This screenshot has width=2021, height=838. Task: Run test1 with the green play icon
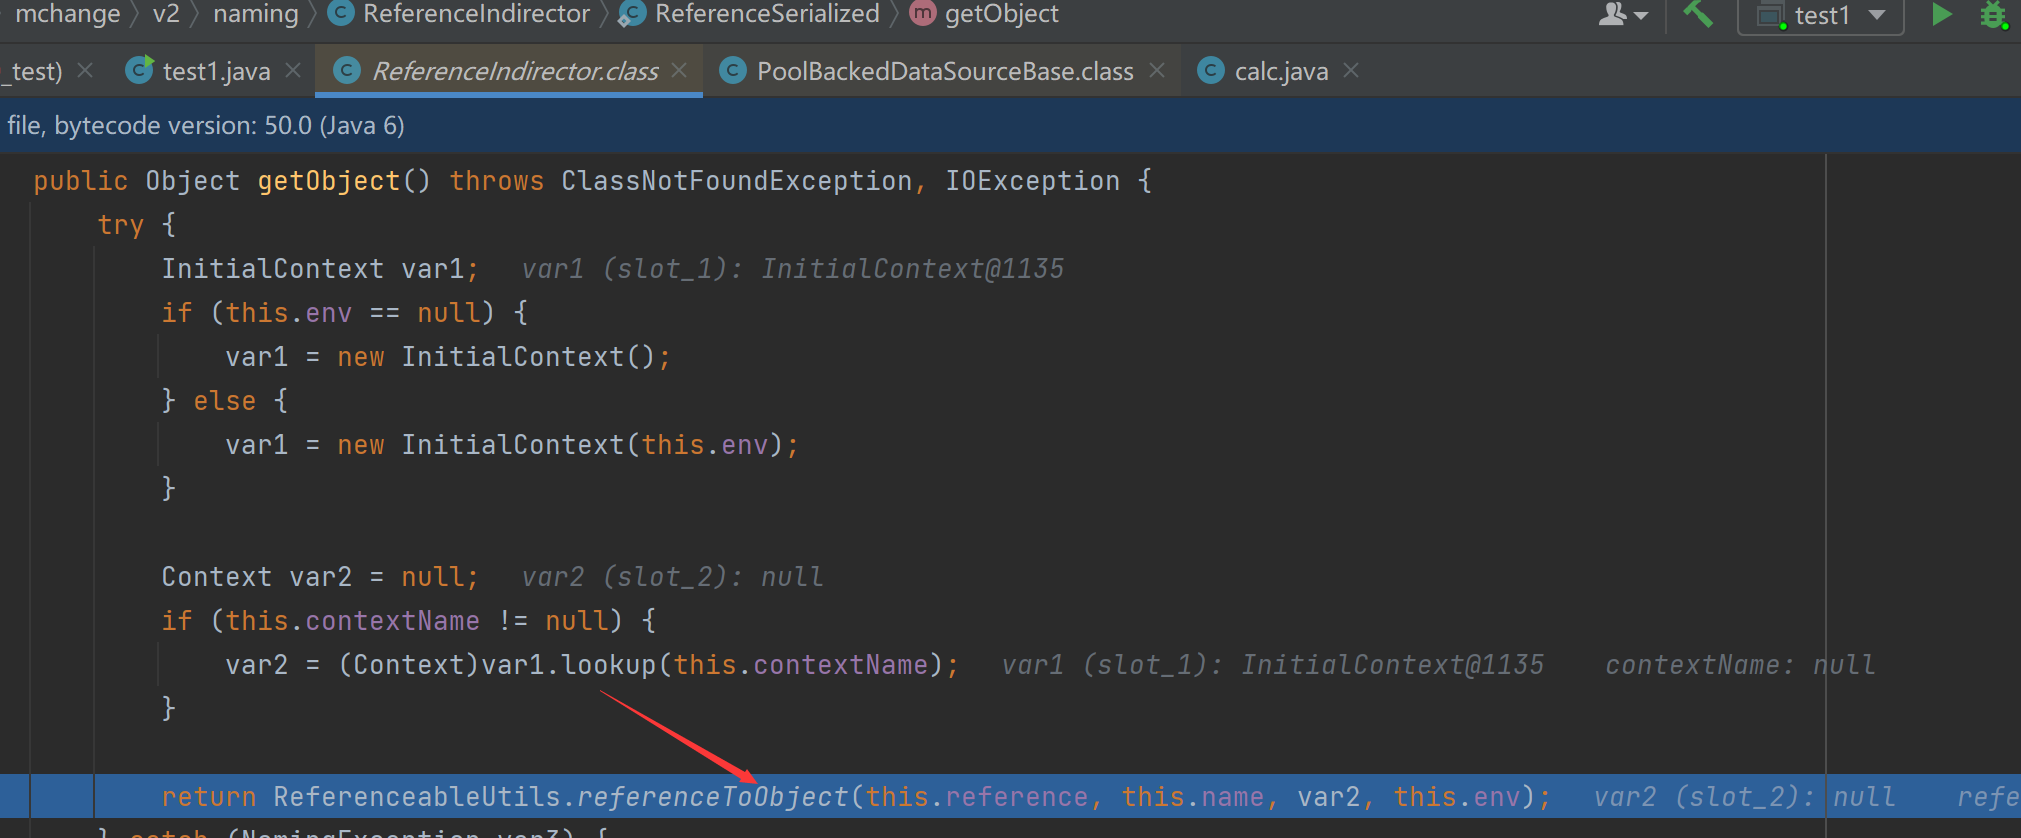click(1941, 14)
